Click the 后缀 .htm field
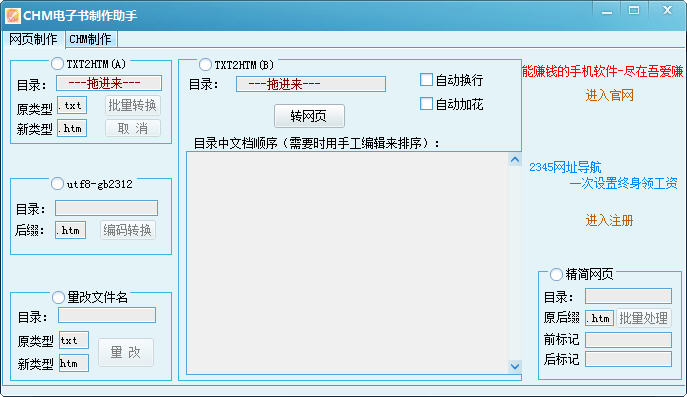Viewport: 687px width, 397px height. pos(70,230)
